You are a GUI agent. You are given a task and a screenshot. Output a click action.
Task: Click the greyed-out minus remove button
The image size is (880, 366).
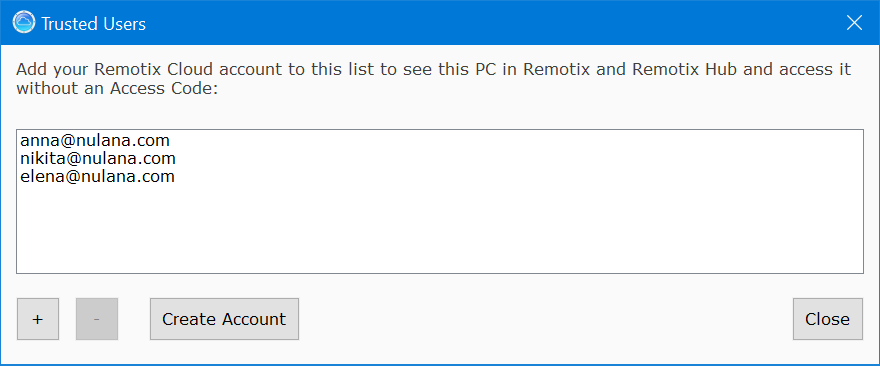click(97, 319)
